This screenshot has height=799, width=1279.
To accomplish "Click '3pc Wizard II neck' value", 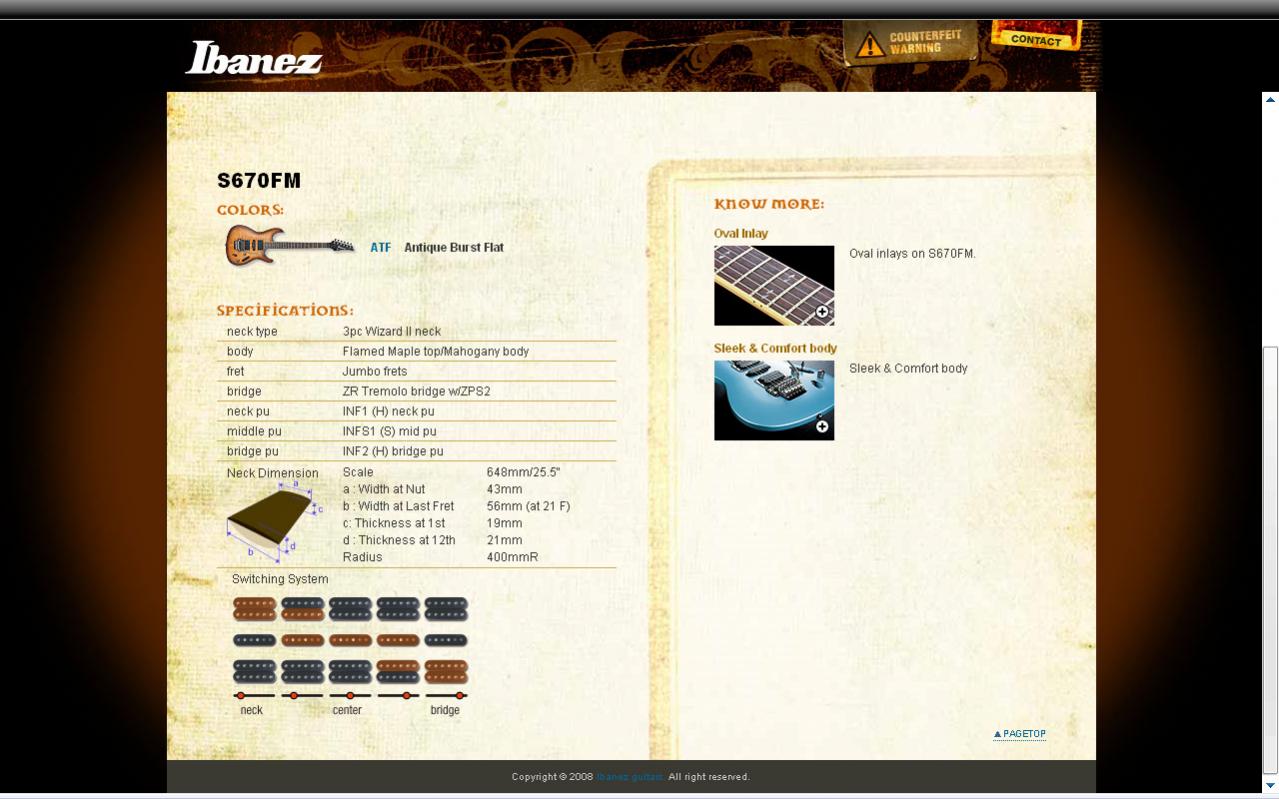I will pyautogui.click(x=392, y=332).
